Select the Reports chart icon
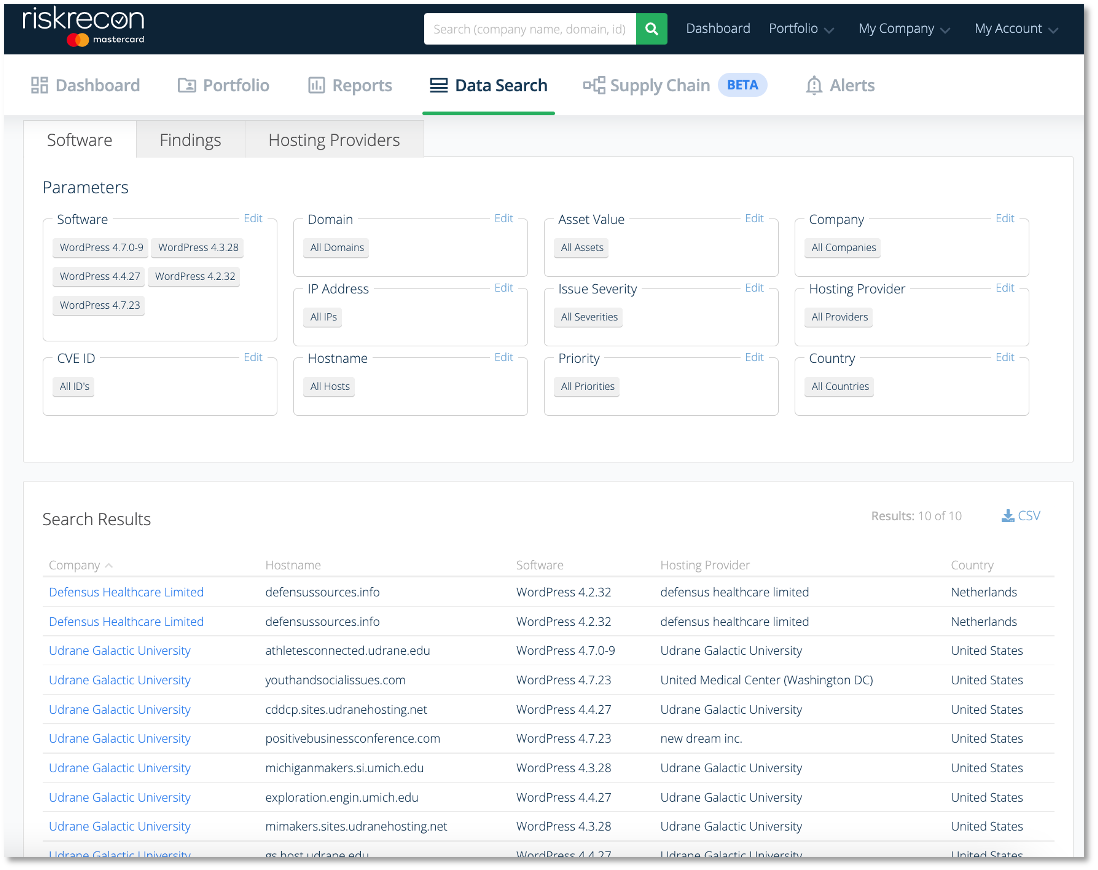 click(x=315, y=86)
